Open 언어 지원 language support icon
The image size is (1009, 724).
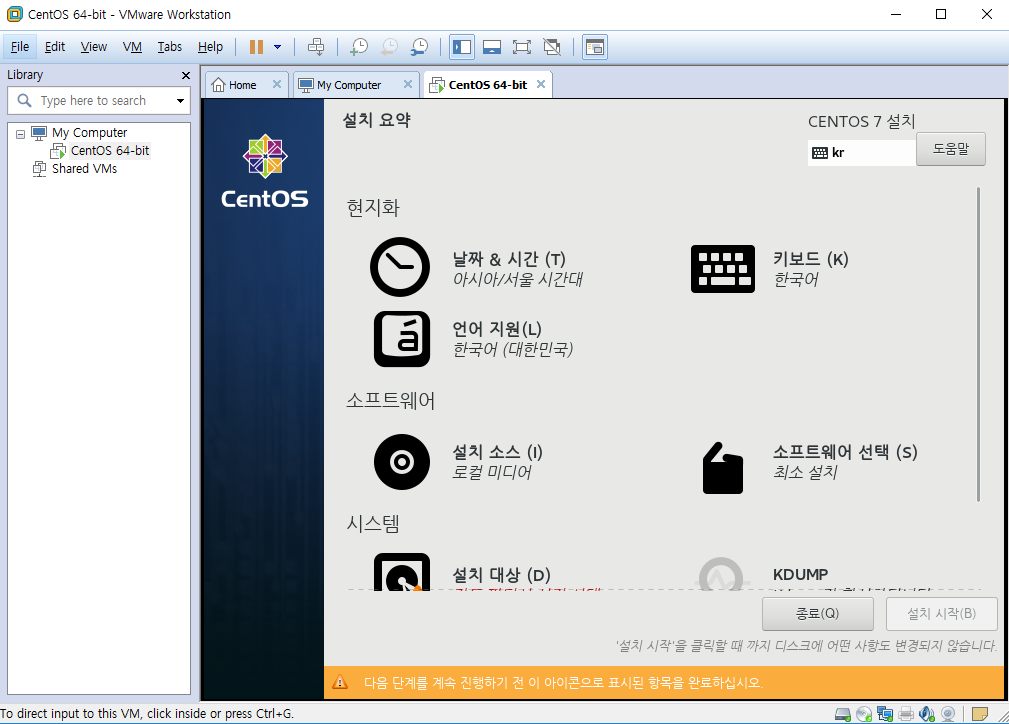(402, 339)
